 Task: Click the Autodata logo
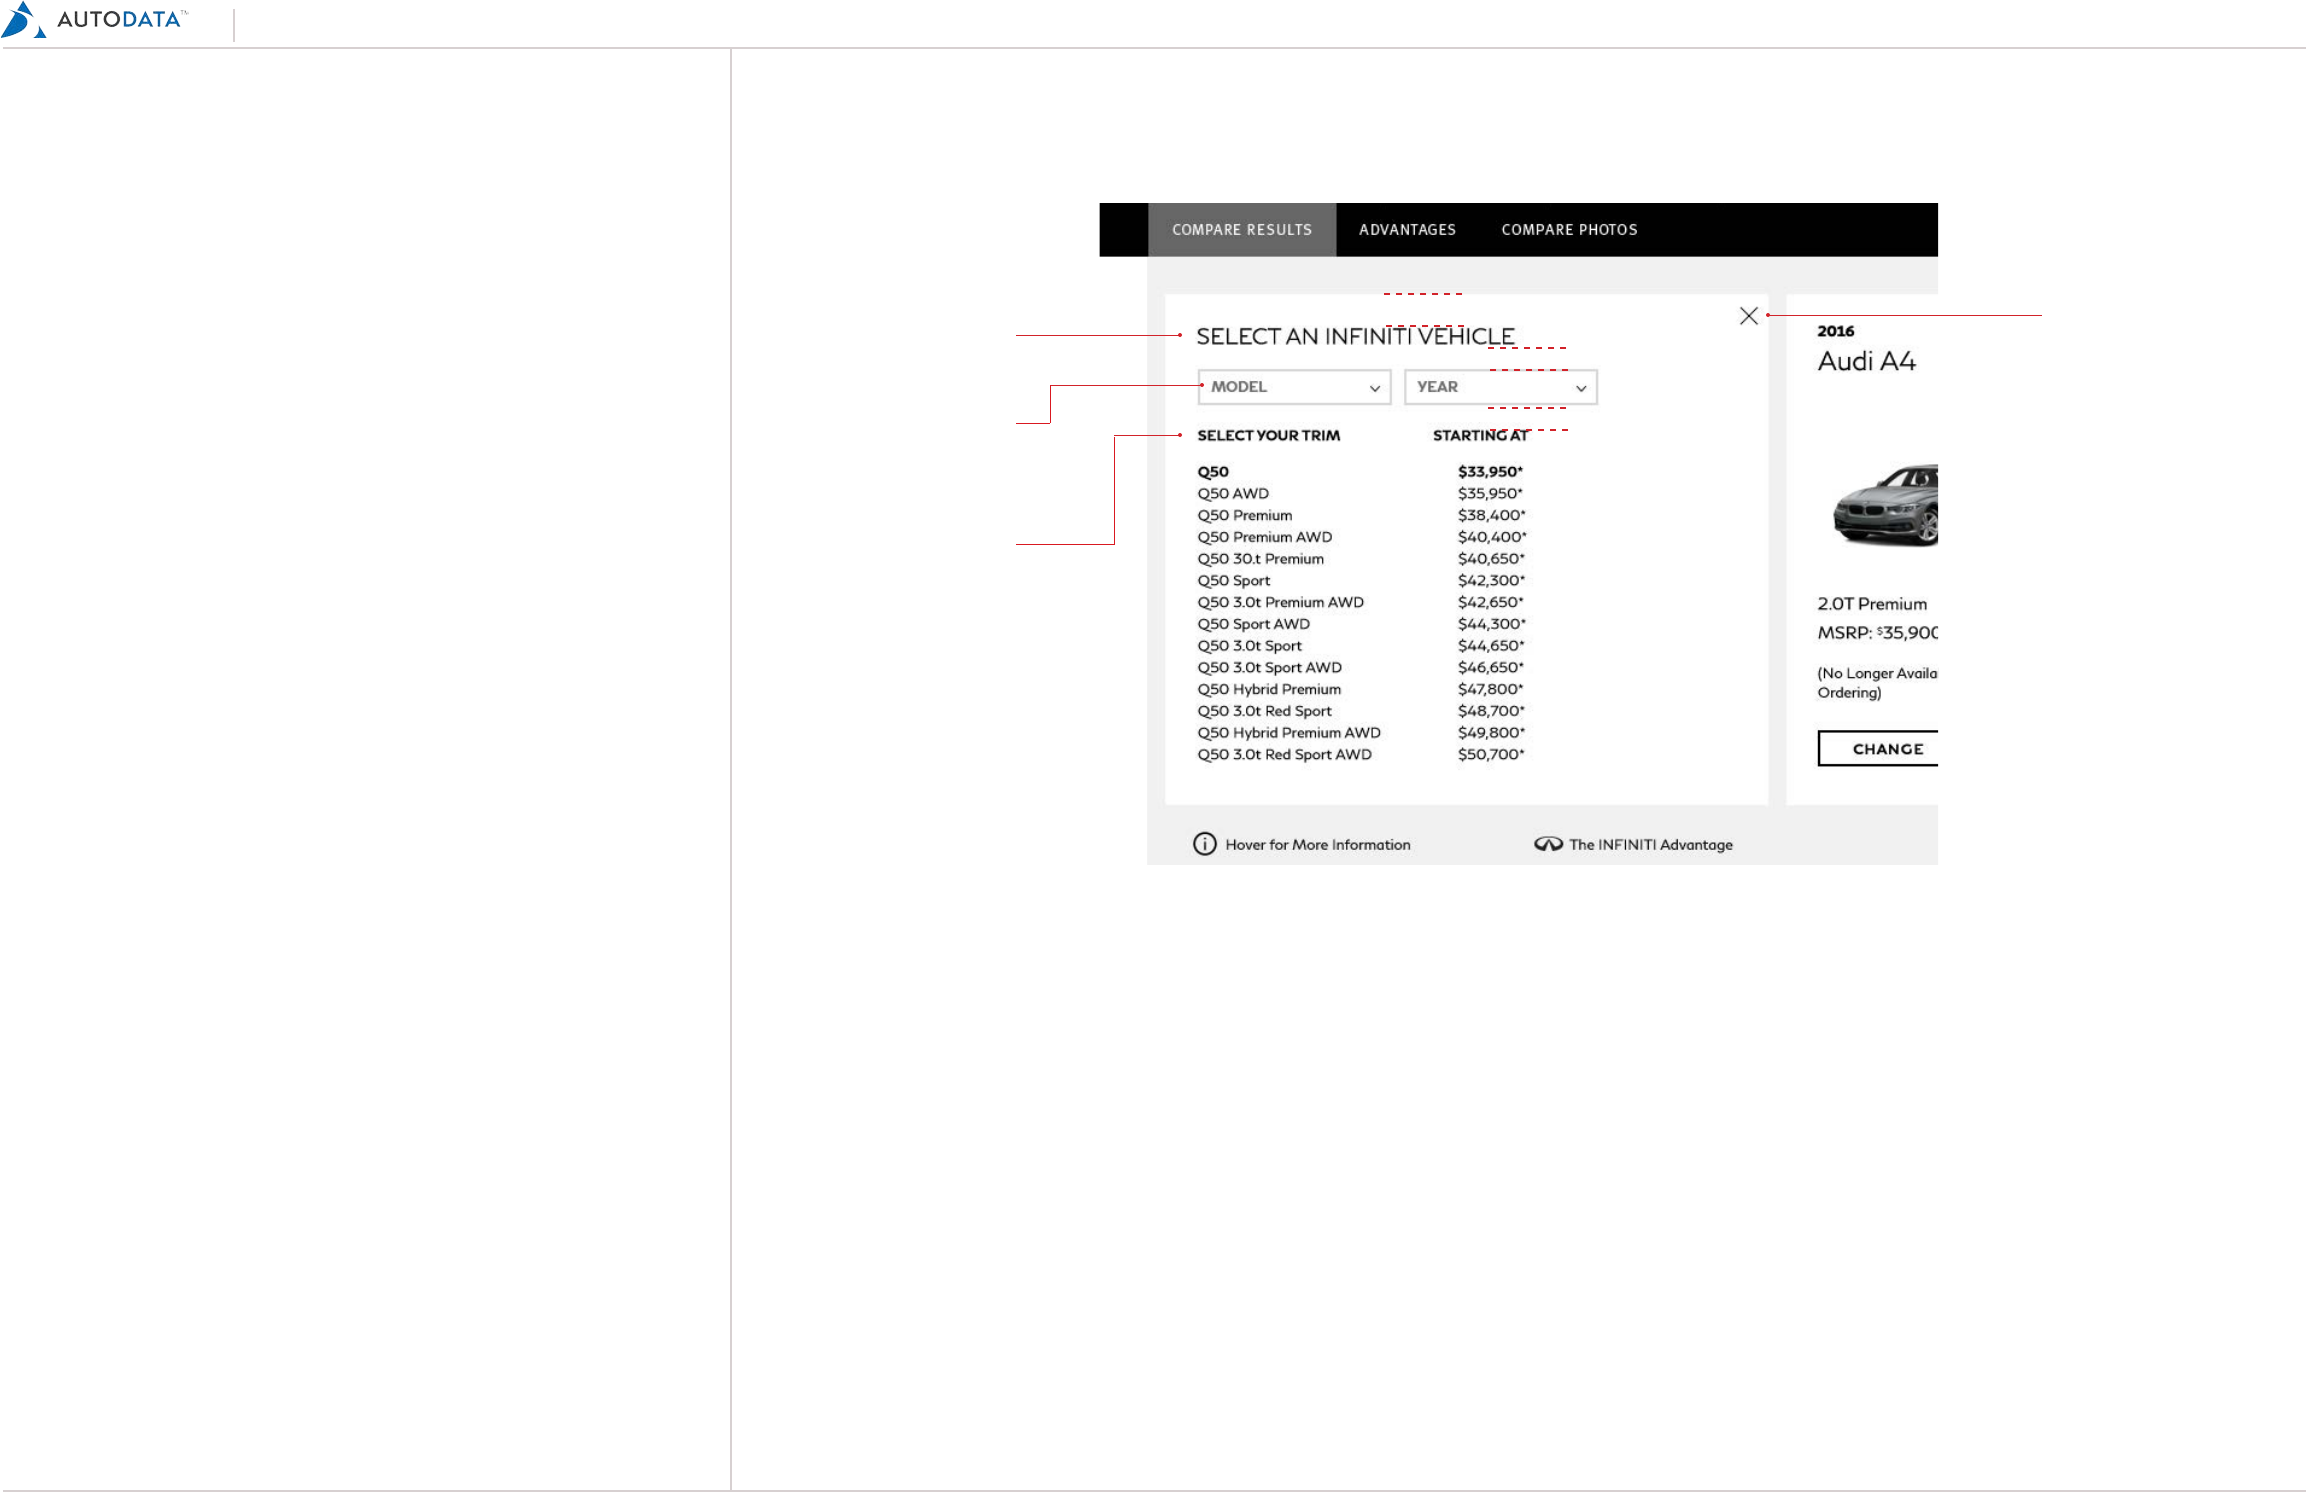pos(95,20)
